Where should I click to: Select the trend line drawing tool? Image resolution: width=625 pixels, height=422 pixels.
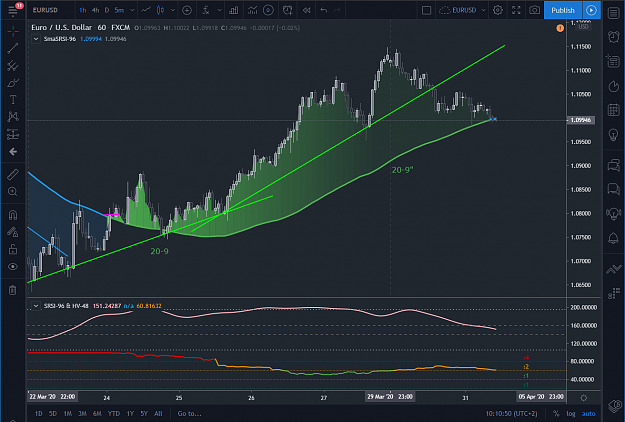pos(13,48)
